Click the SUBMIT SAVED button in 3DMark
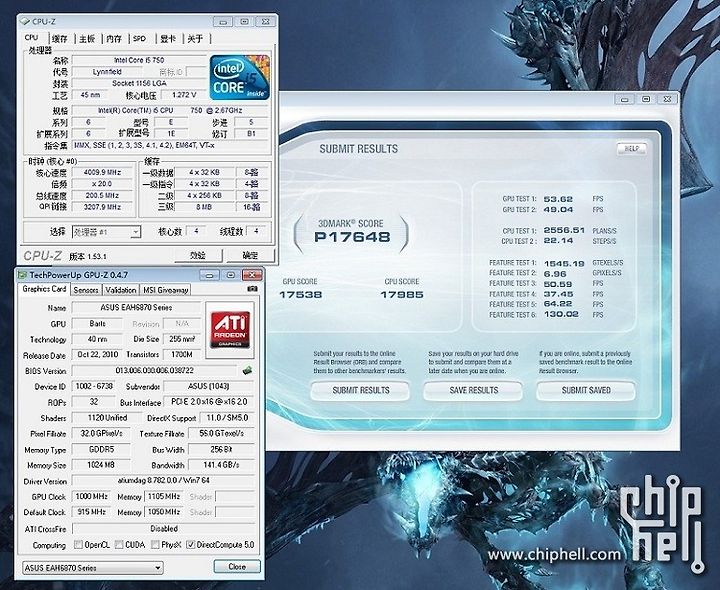The width and height of the screenshot is (720, 590). [586, 390]
